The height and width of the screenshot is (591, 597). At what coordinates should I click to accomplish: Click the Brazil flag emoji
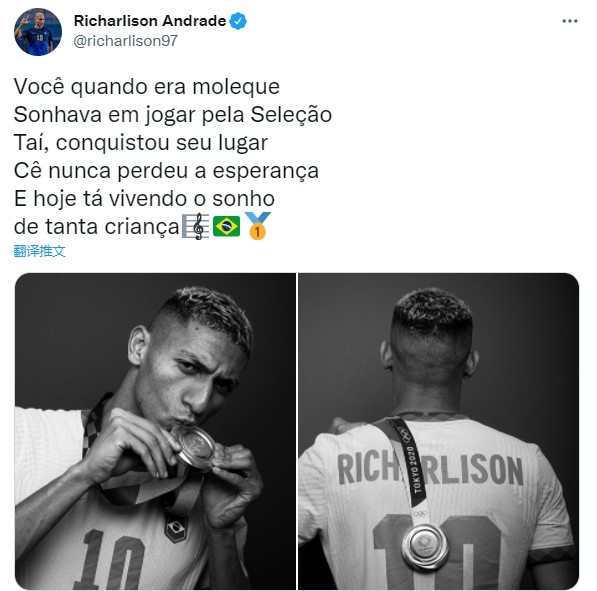226,226
